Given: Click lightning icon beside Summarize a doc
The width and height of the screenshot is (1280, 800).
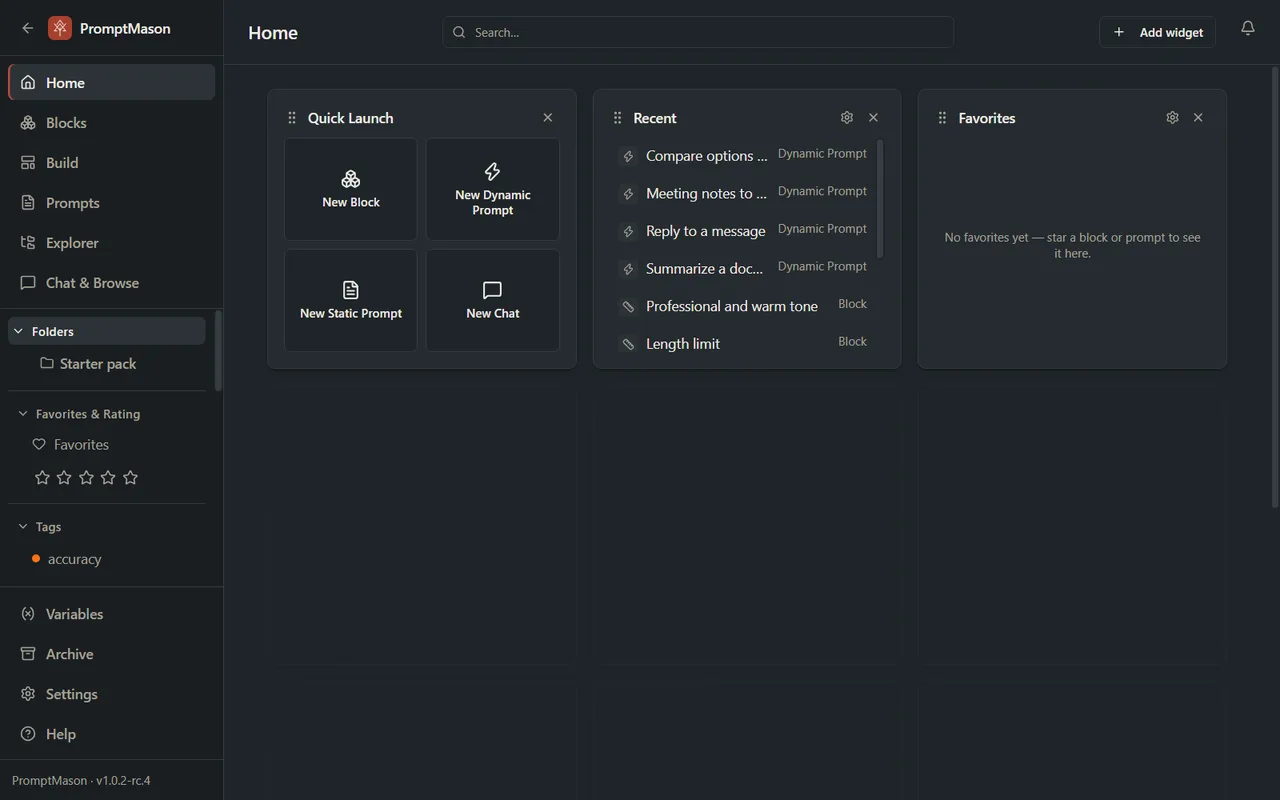Looking at the screenshot, I should (628, 269).
